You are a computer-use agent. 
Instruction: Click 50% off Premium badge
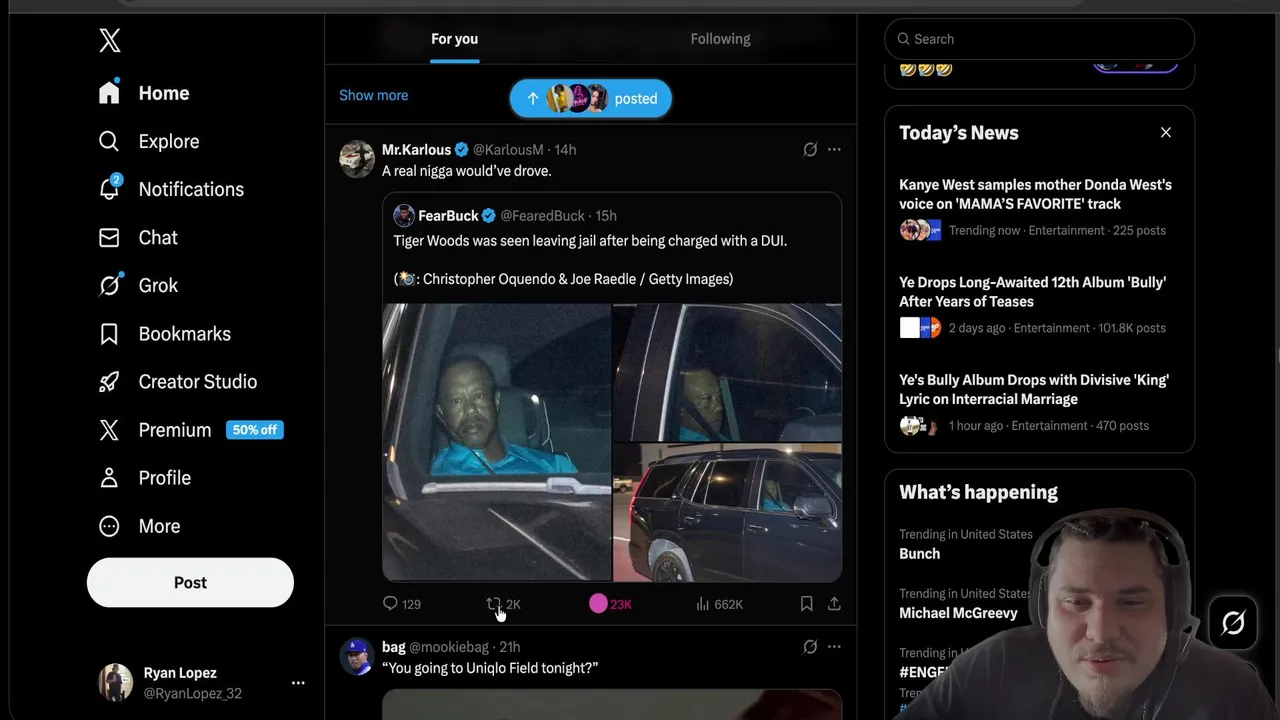255,430
